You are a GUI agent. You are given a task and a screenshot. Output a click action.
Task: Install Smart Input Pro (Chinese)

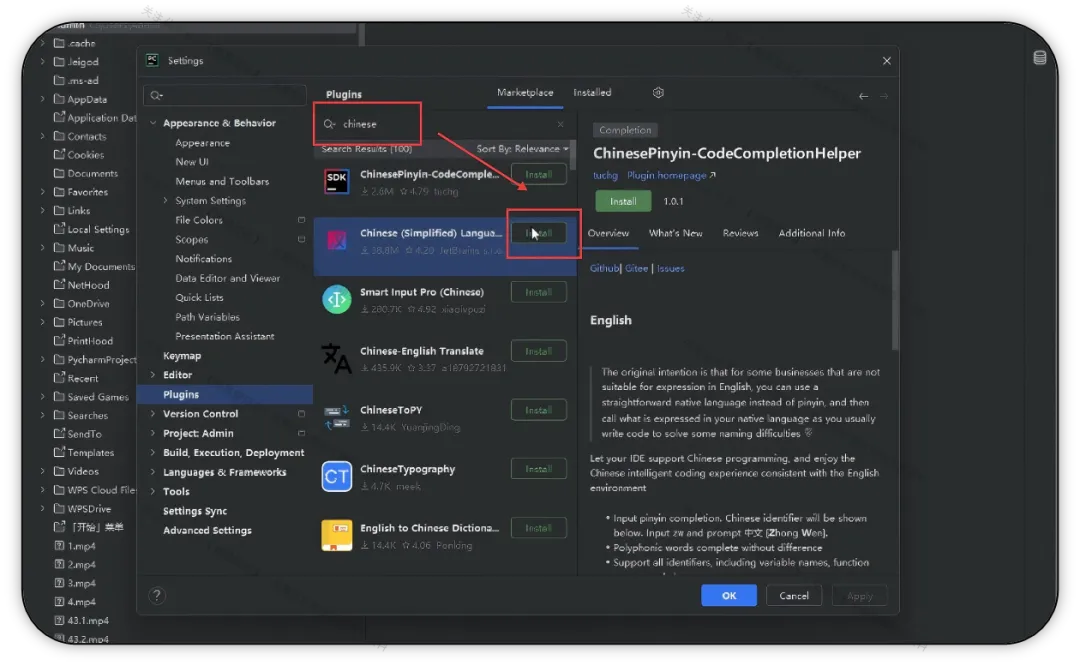(x=539, y=292)
